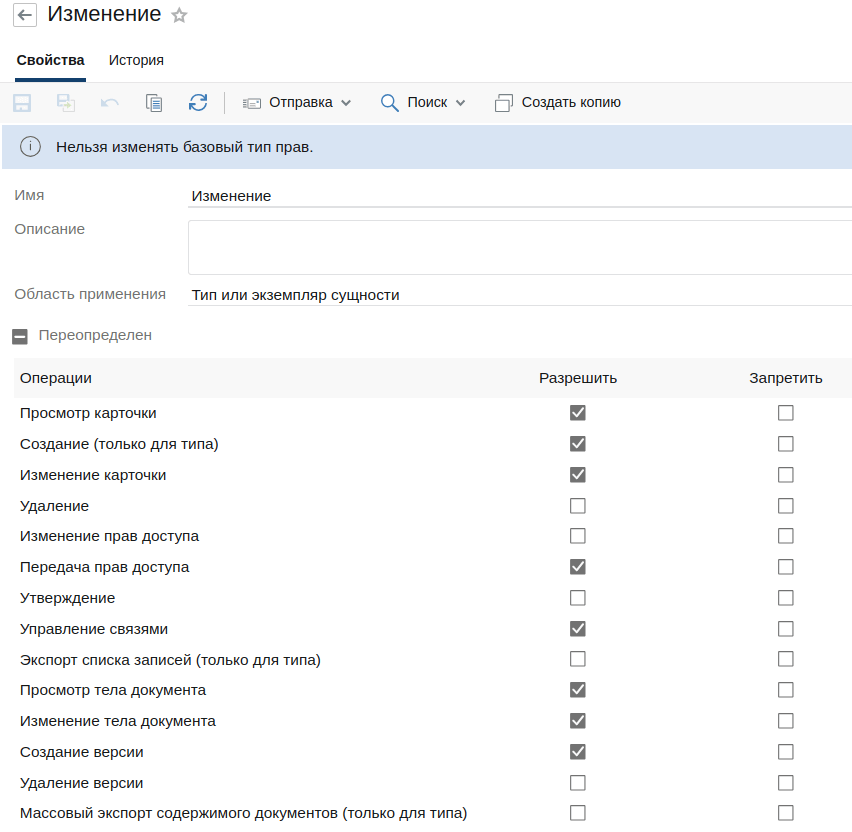This screenshot has height=832, width=852.
Task: Collapse the Переопределен section
Action: [20, 337]
